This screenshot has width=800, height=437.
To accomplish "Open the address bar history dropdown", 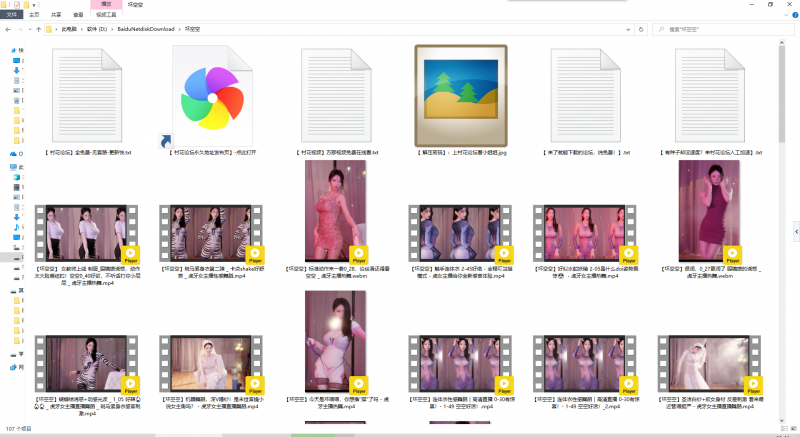I will pyautogui.click(x=628, y=30).
